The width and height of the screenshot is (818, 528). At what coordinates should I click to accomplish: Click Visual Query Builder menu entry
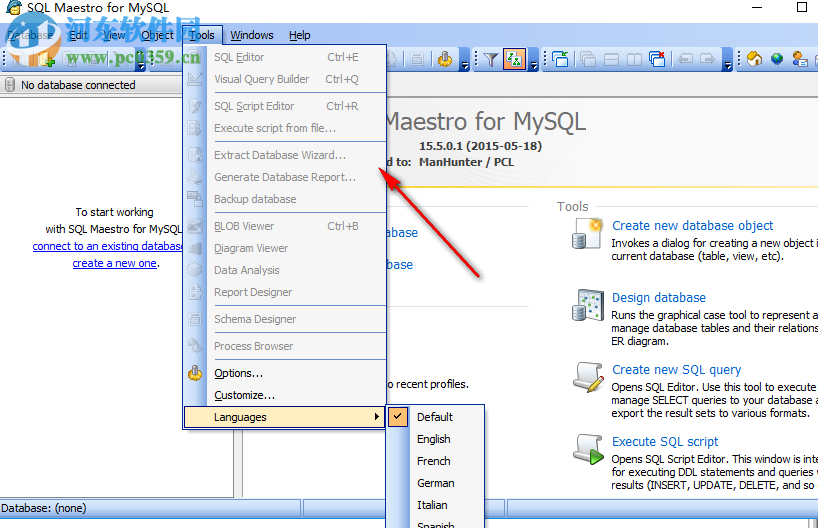(x=285, y=79)
